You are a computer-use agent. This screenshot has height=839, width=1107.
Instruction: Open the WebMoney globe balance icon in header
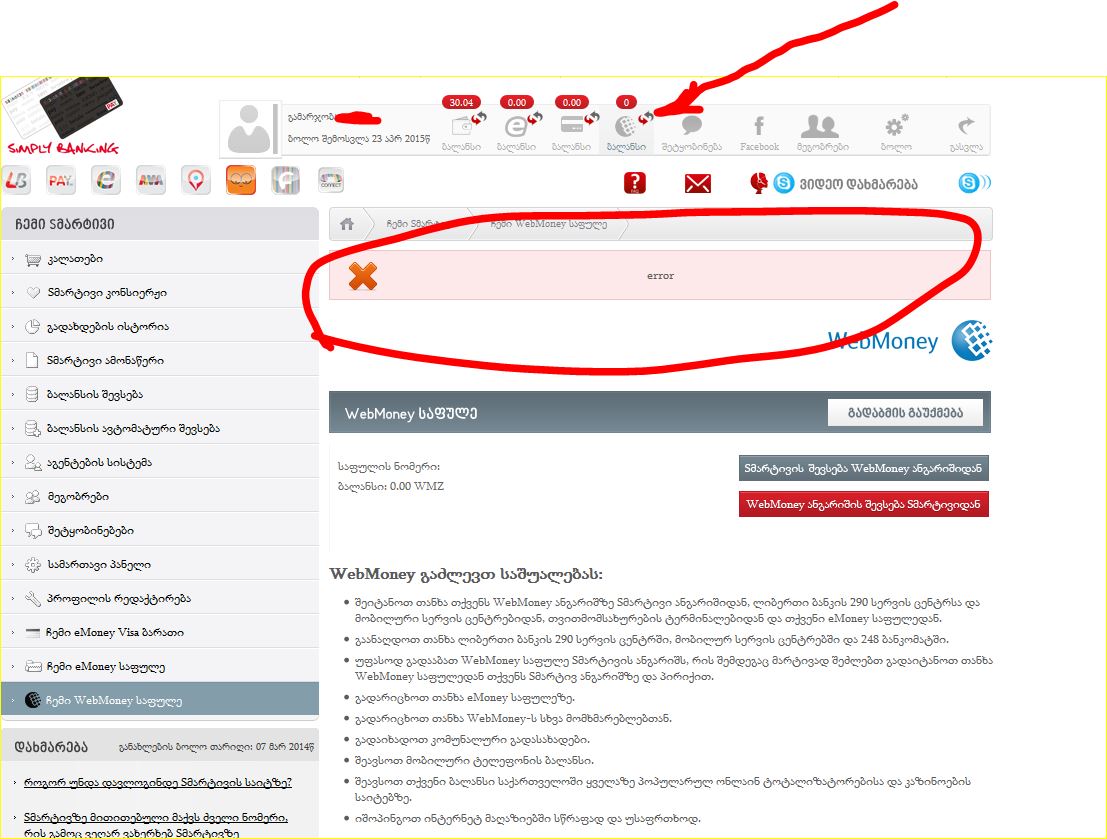click(626, 127)
